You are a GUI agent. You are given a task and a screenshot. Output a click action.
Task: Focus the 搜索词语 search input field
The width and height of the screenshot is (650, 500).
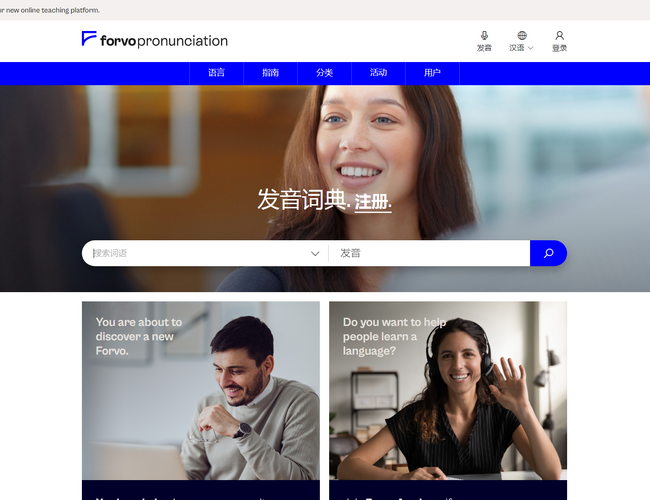coord(199,253)
